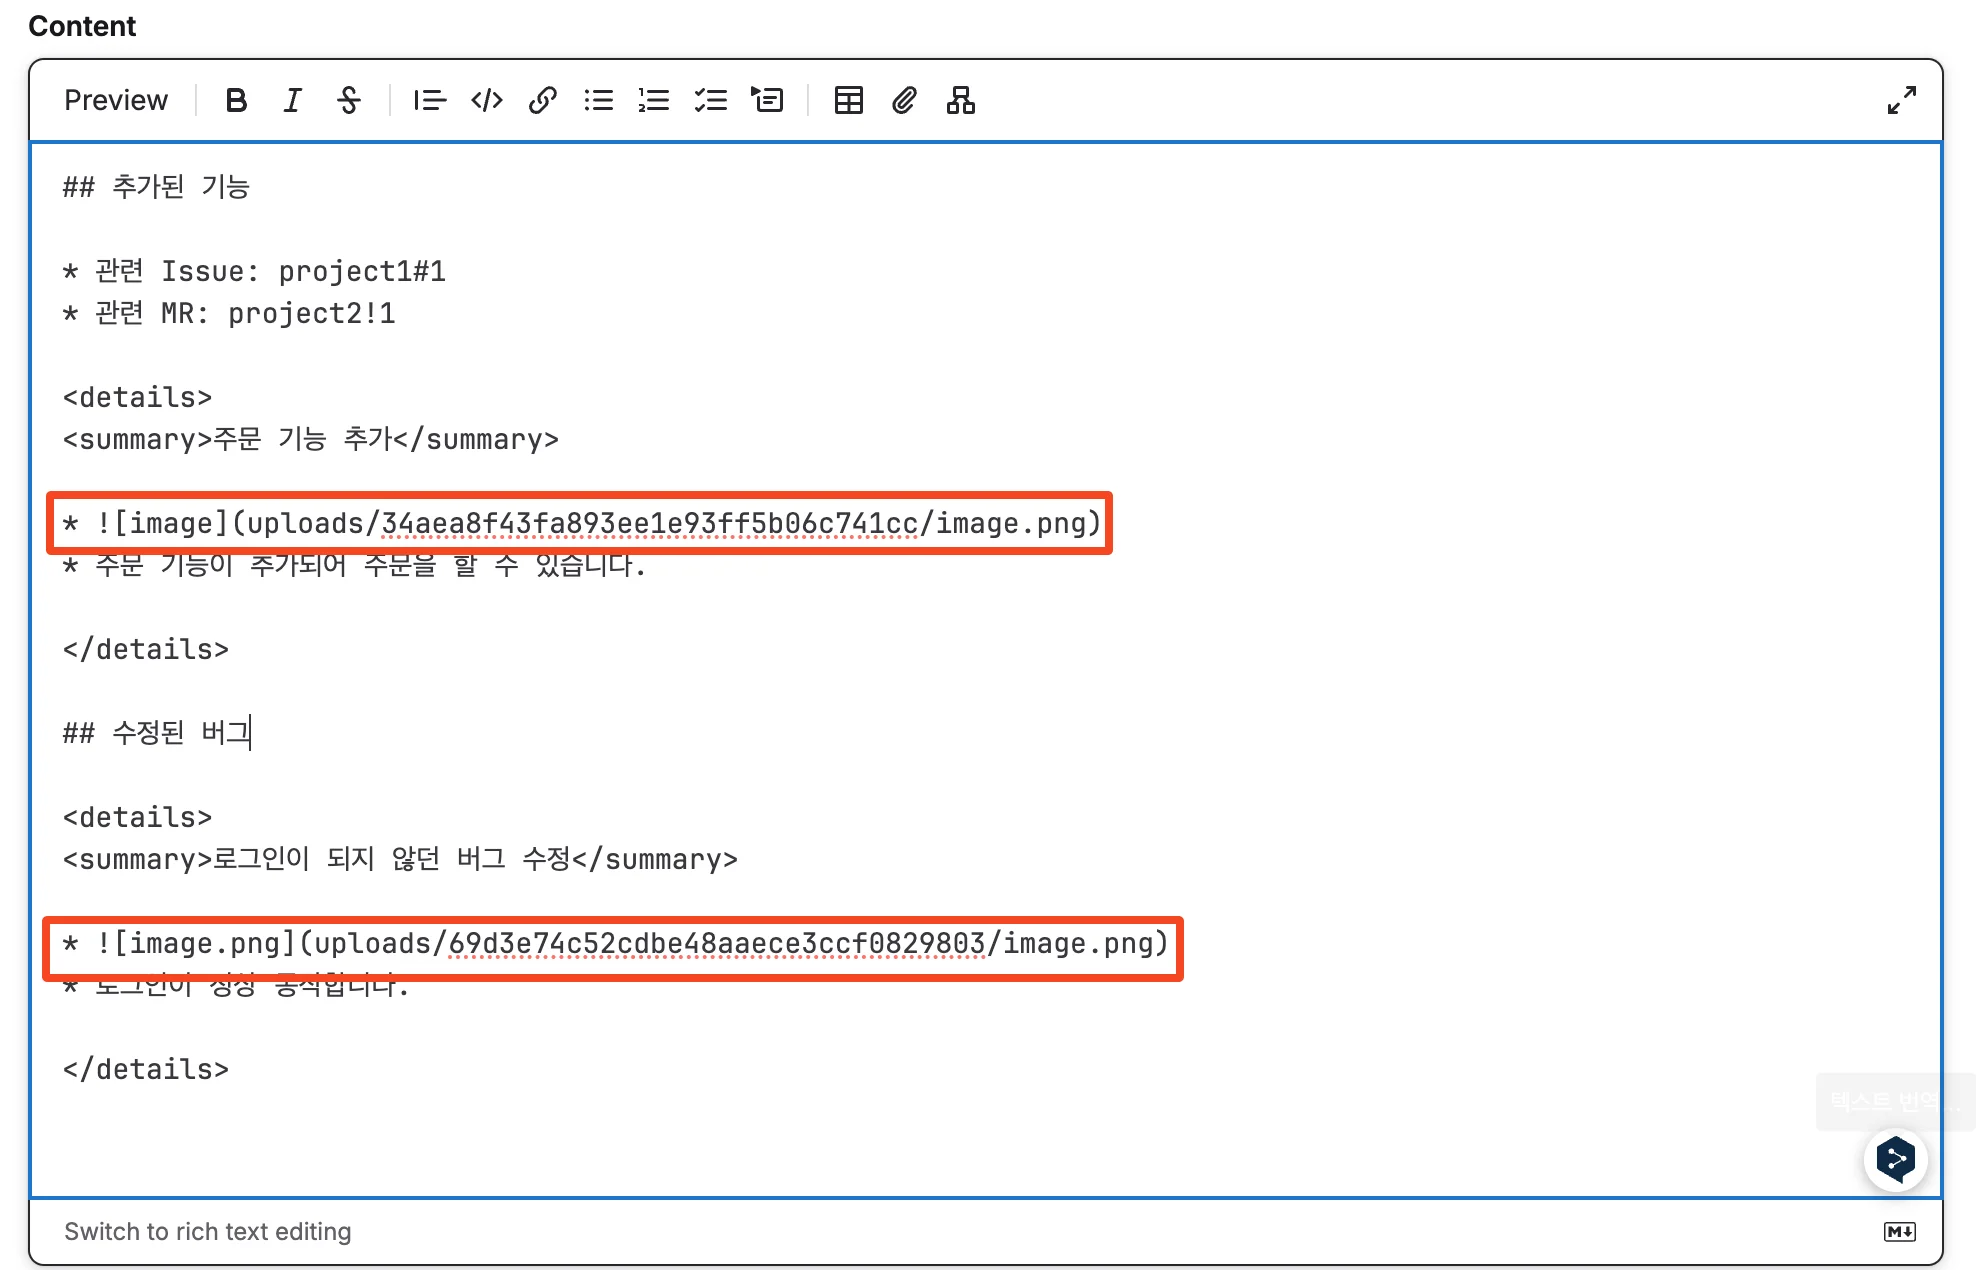Image resolution: width=1986 pixels, height=1270 pixels.
Task: Toggle bold text formatting
Action: (x=236, y=100)
